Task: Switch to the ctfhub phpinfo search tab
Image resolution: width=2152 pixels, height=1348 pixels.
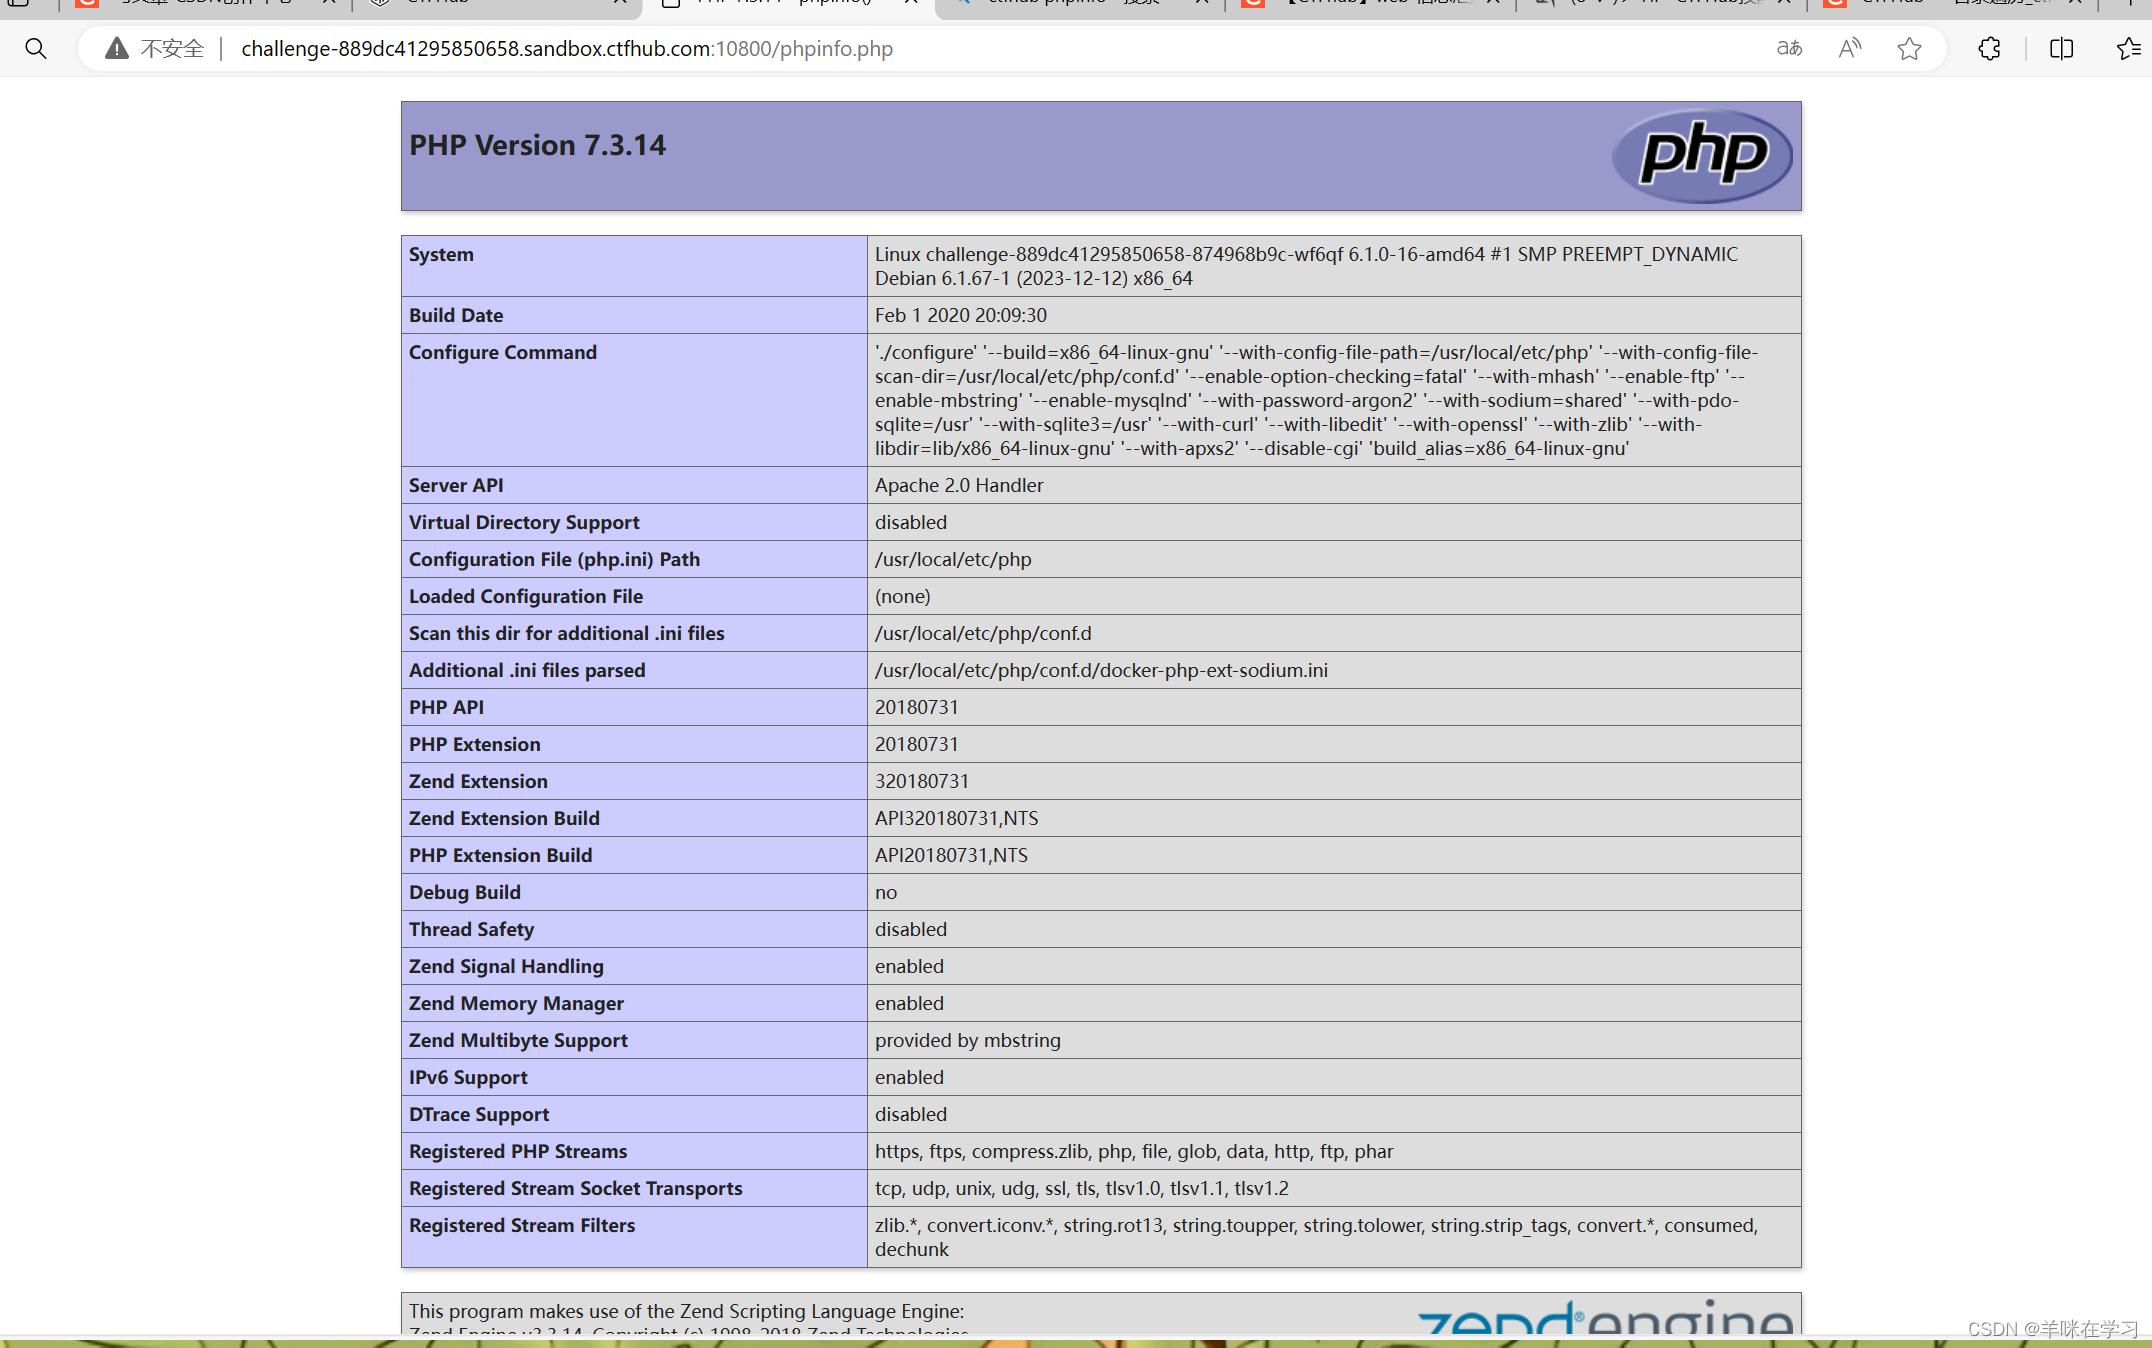Action: pos(1070,3)
